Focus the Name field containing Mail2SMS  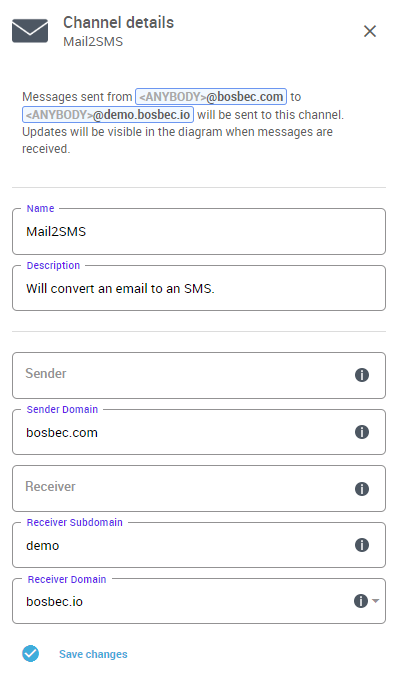click(199, 232)
